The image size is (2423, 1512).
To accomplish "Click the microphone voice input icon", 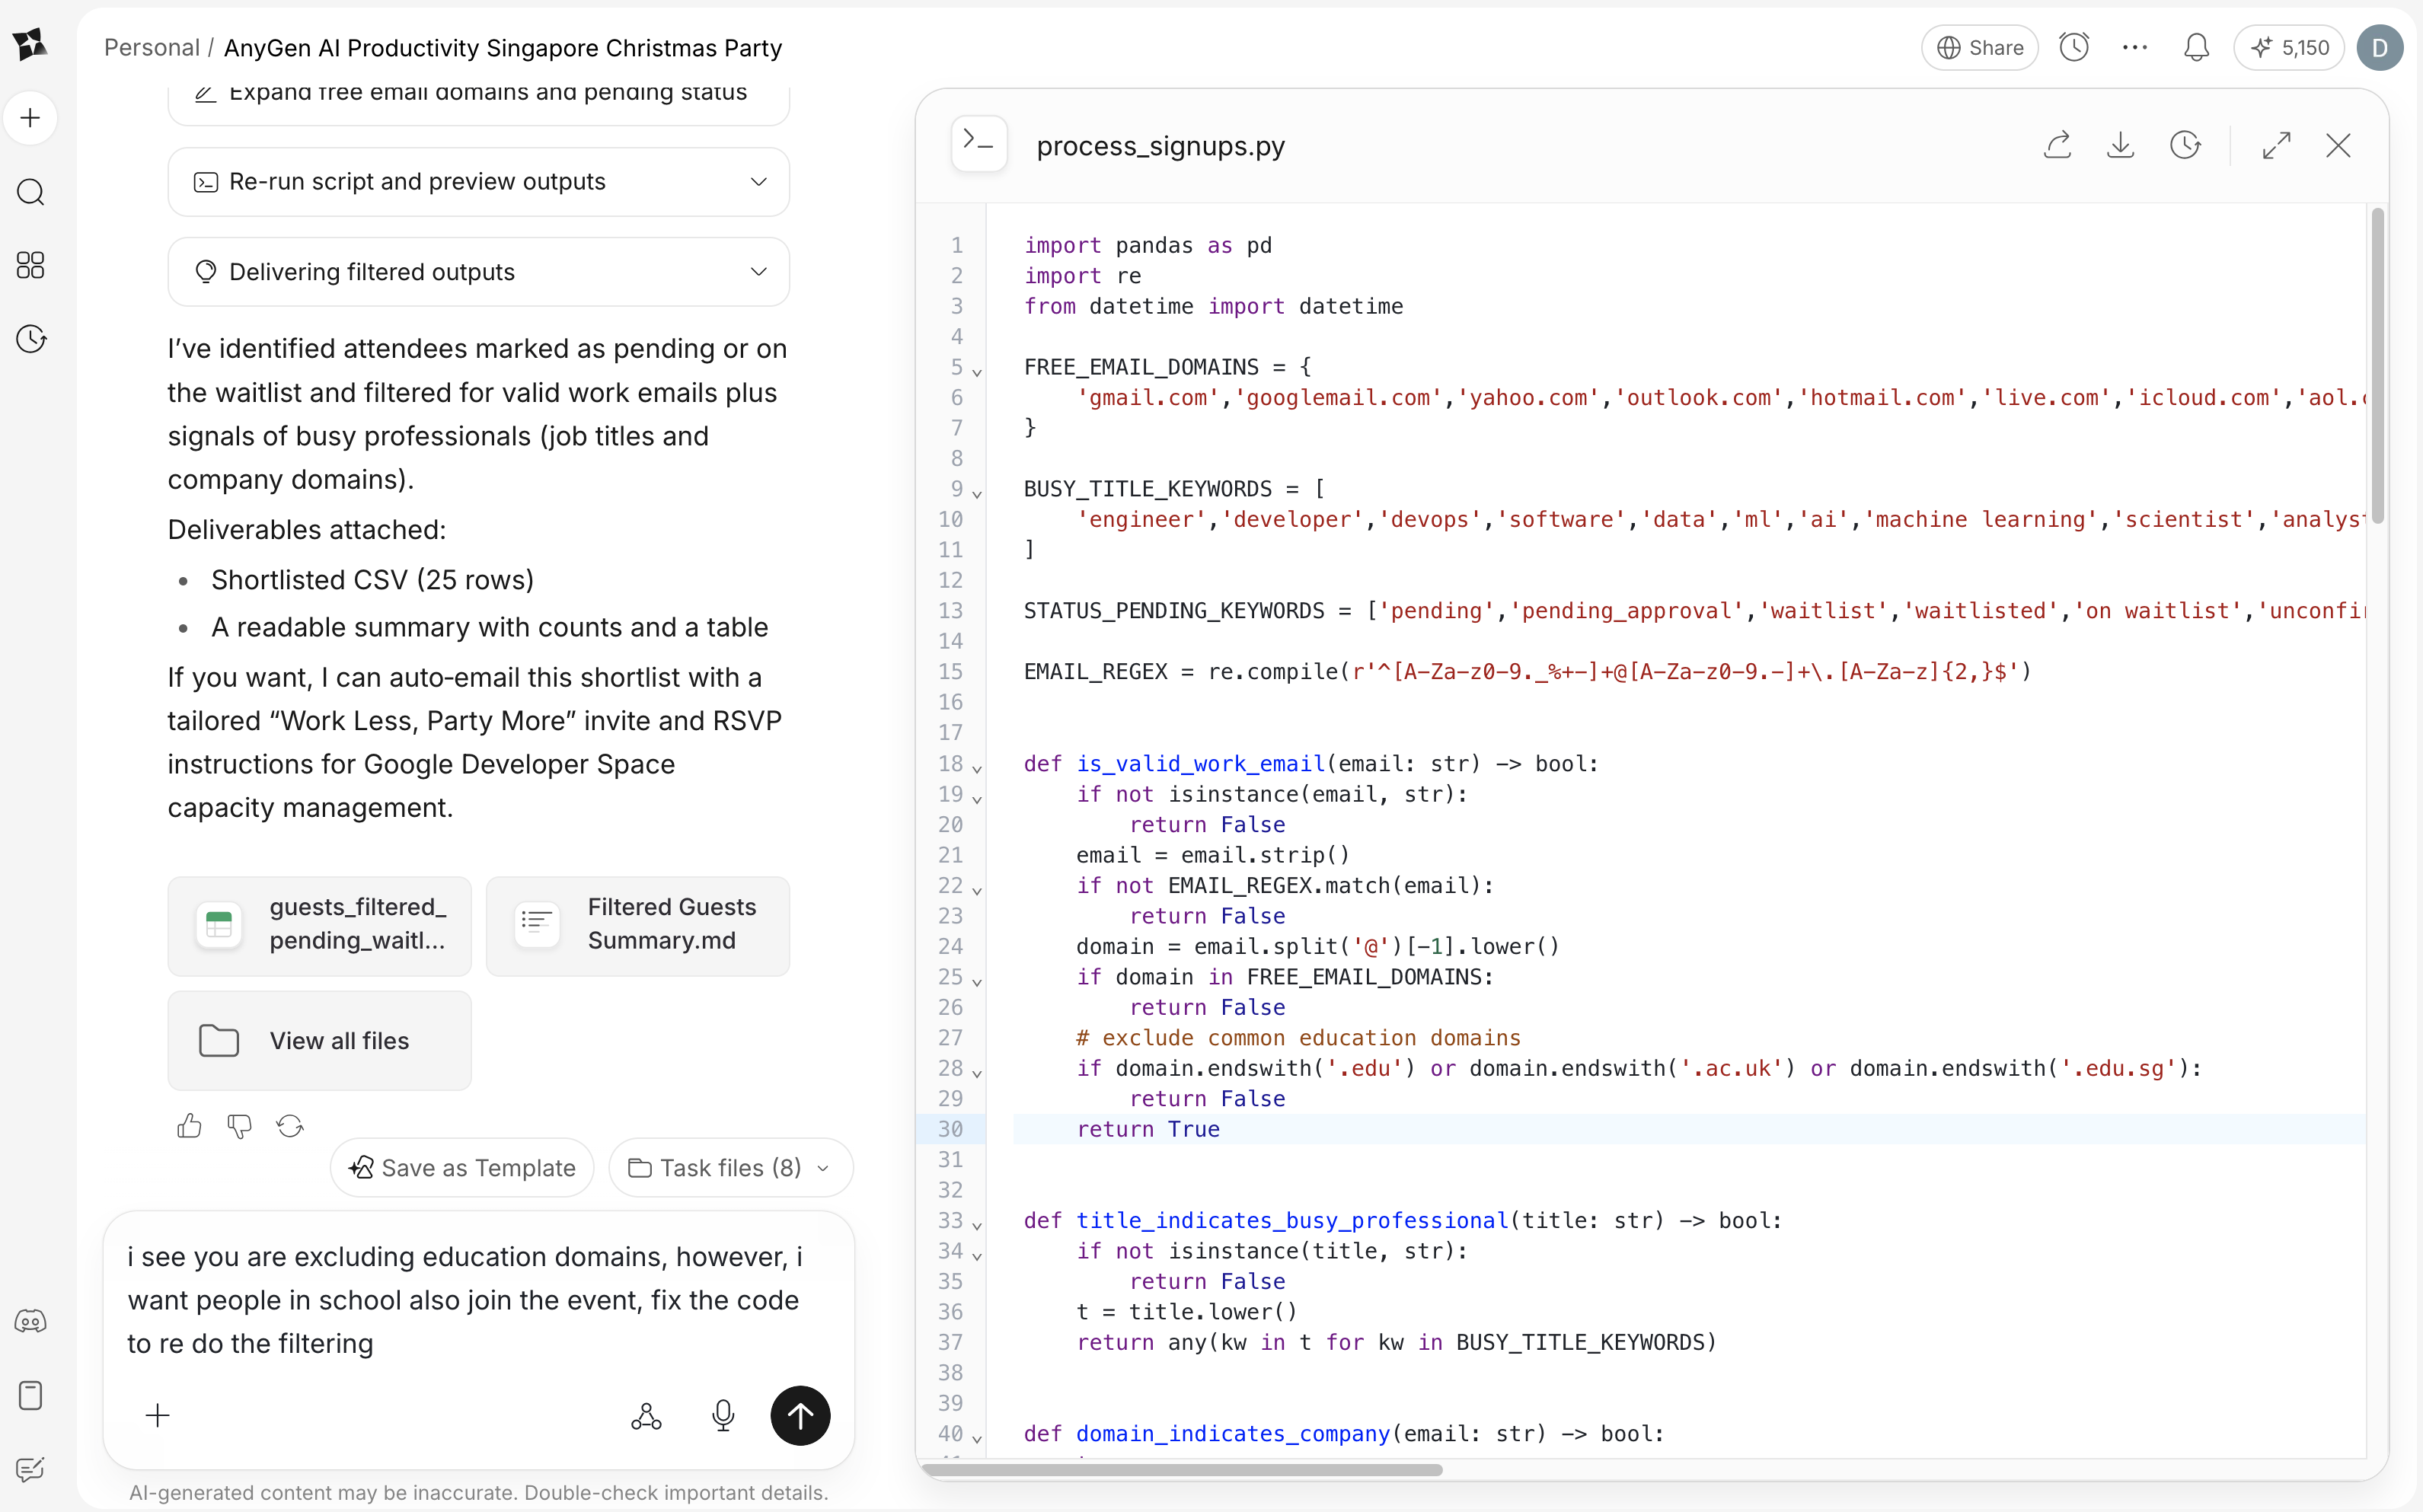I will tap(723, 1415).
